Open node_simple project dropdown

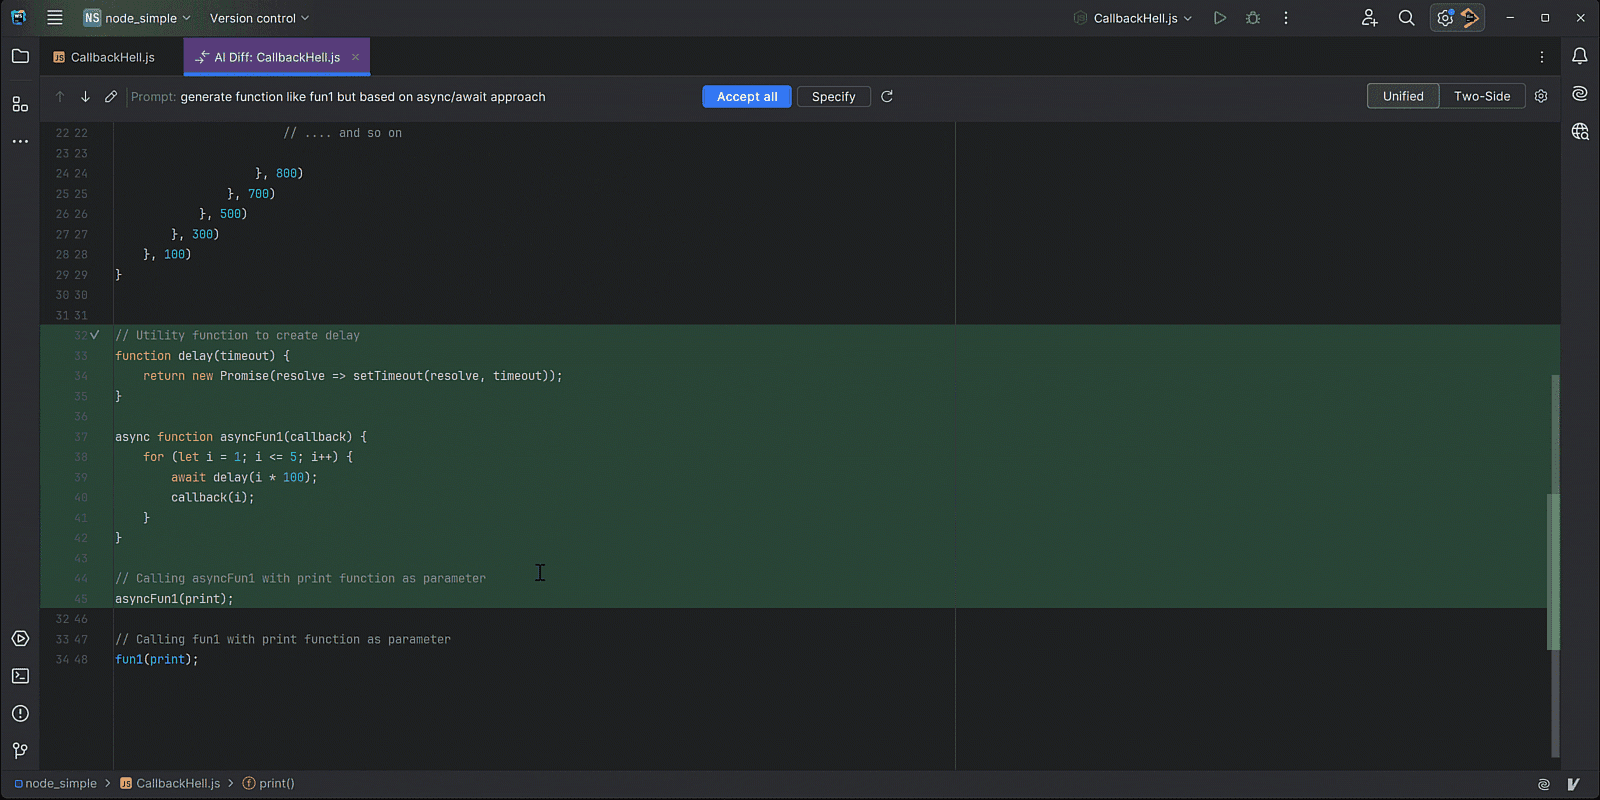click(x=137, y=18)
